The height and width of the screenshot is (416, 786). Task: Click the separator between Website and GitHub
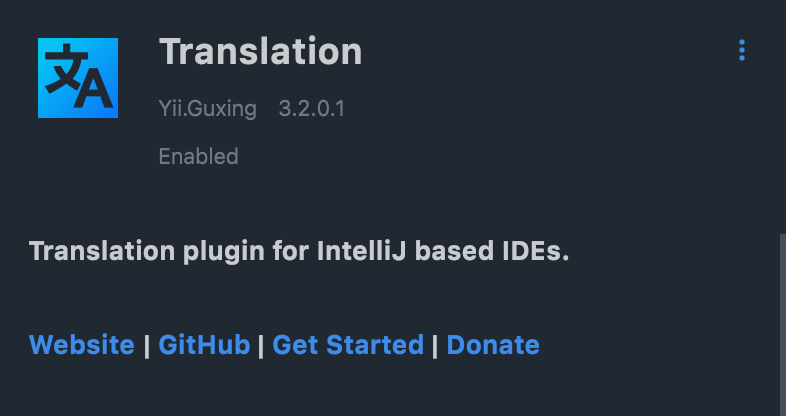click(x=147, y=345)
